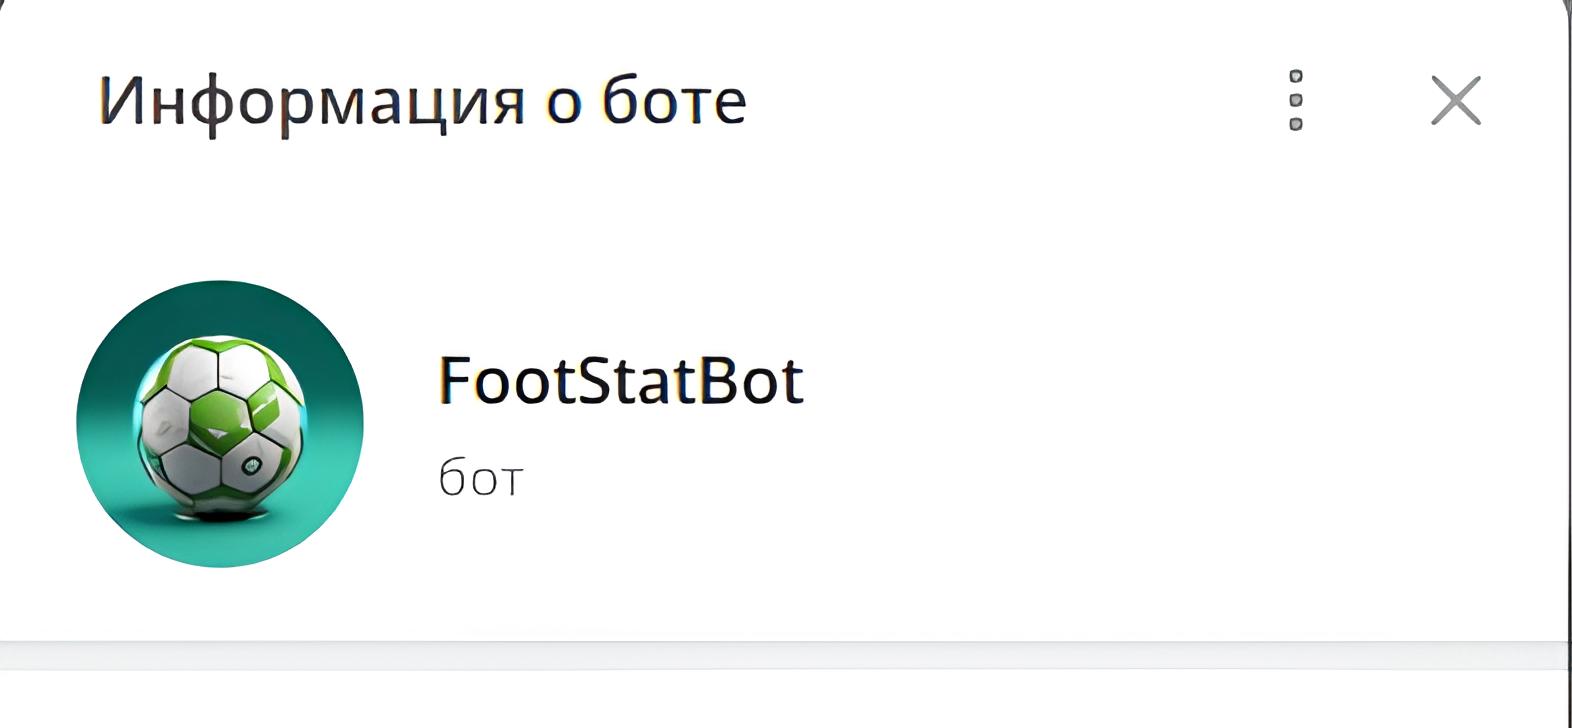
Task: Close the bot information panel
Action: tap(1455, 100)
